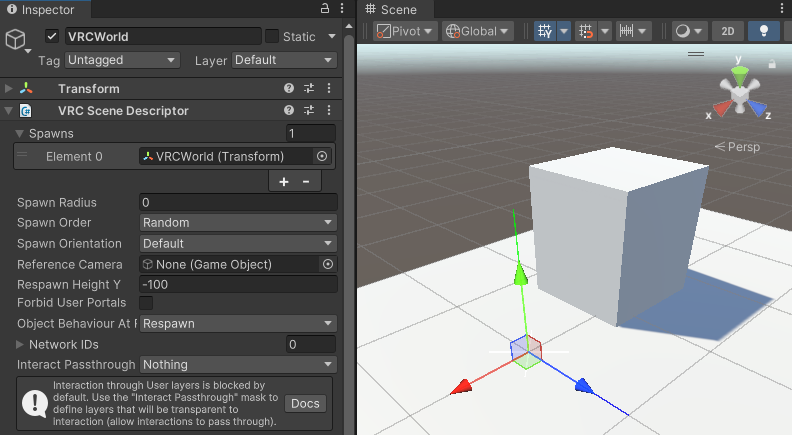
Task: Open the Layer dropdown showing Default
Action: [x=284, y=60]
